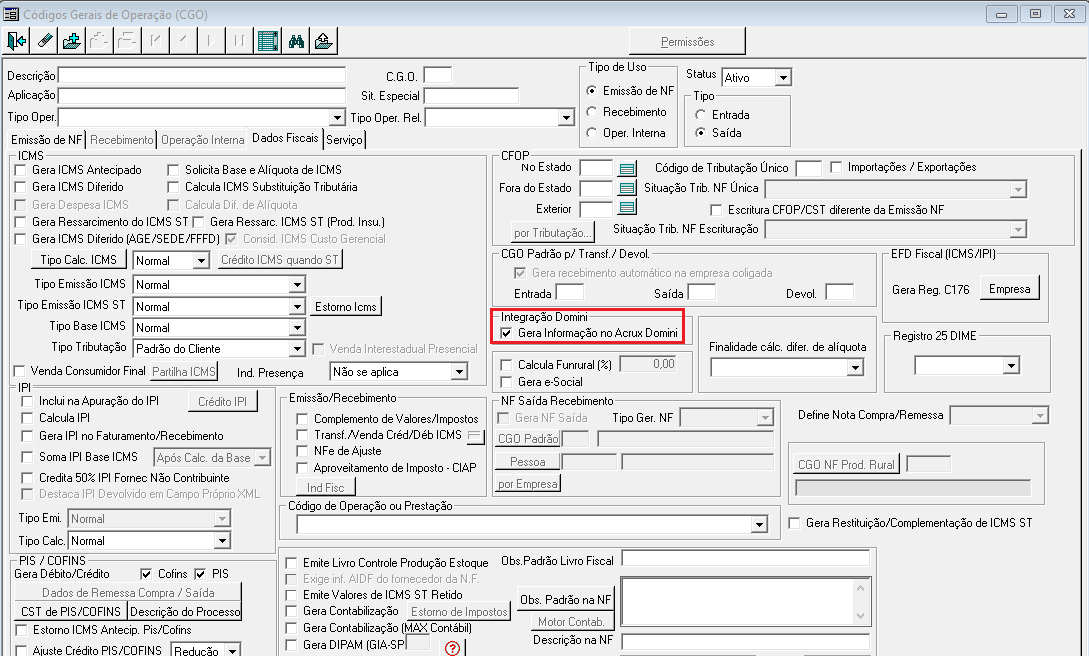Click the Ind Fisc button
Viewport: 1089px width, 656px height.
click(x=326, y=488)
